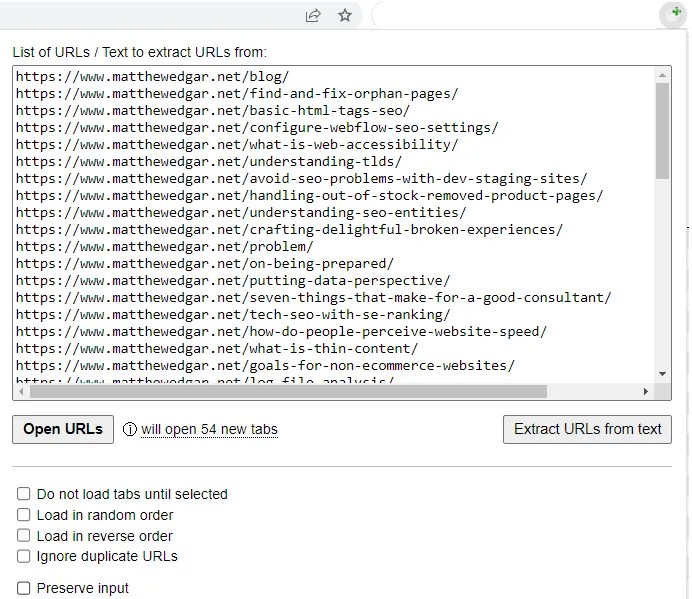Click the info icon beside tab count
Viewport: 692px width, 599px height.
[129, 429]
